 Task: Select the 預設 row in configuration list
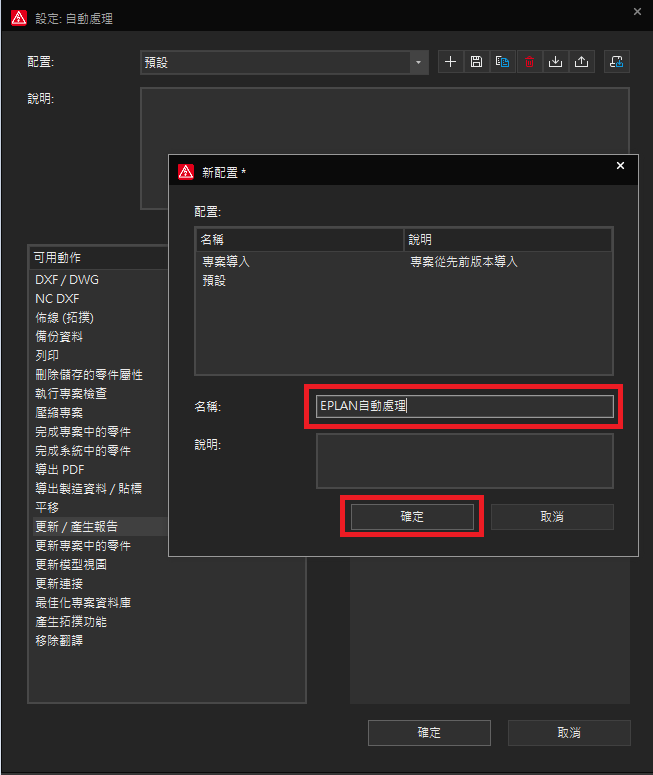coord(404,281)
